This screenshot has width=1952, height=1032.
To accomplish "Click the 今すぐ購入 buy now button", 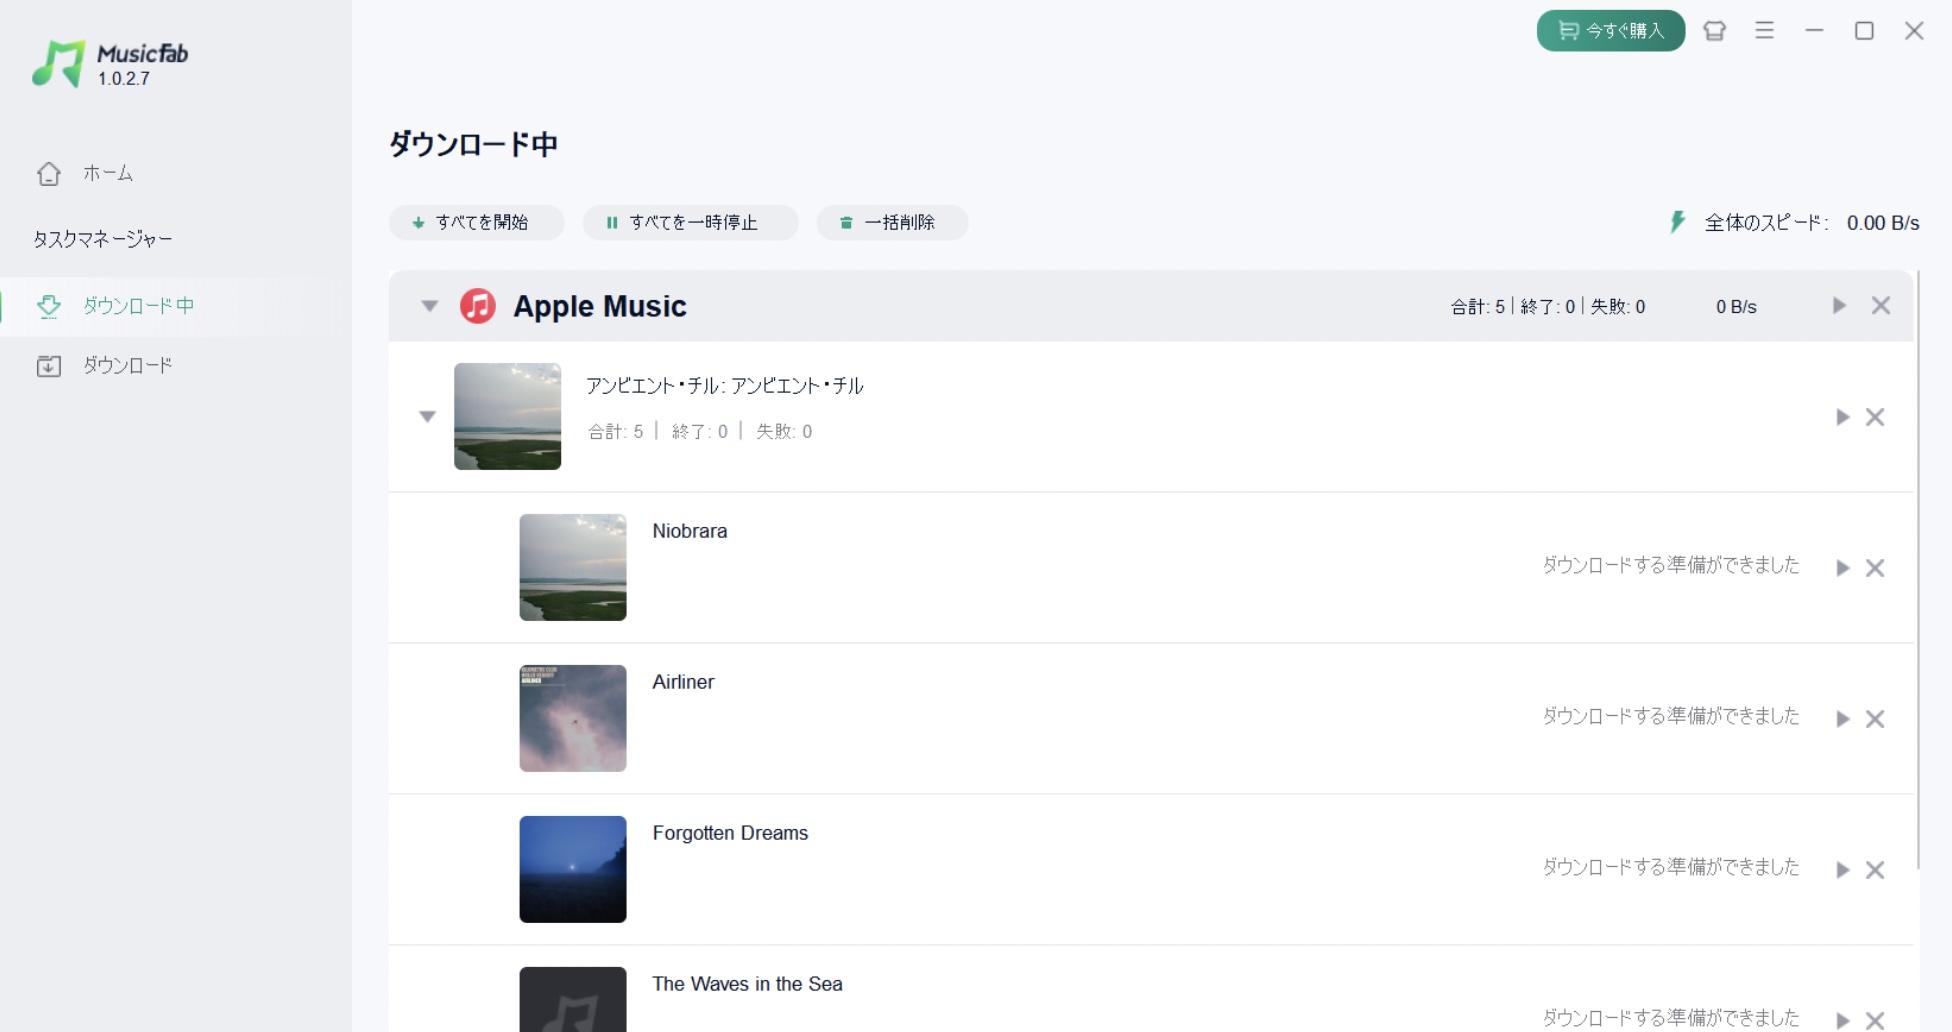I will 1610,31.
